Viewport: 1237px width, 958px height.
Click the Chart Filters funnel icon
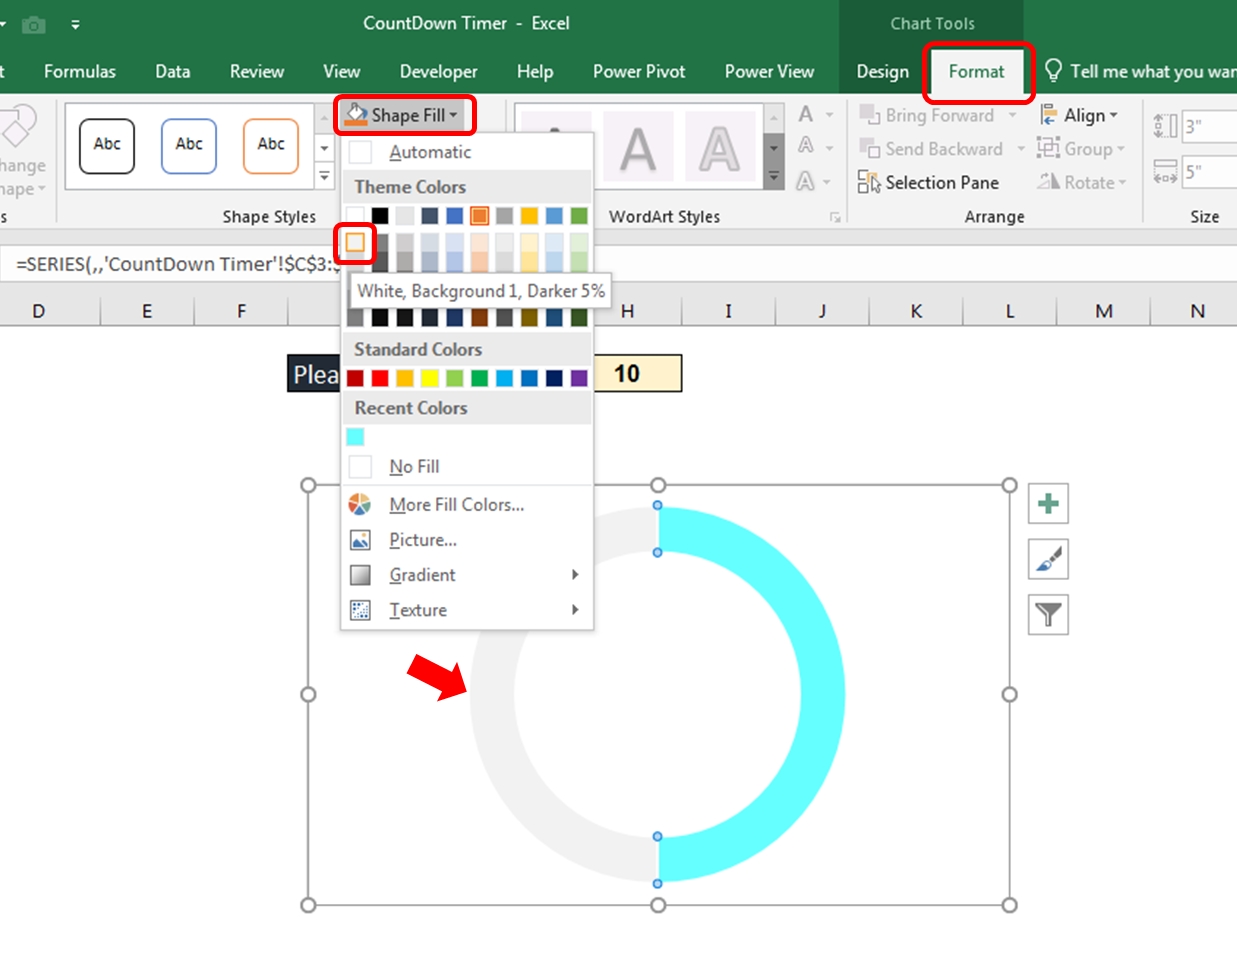(1047, 615)
